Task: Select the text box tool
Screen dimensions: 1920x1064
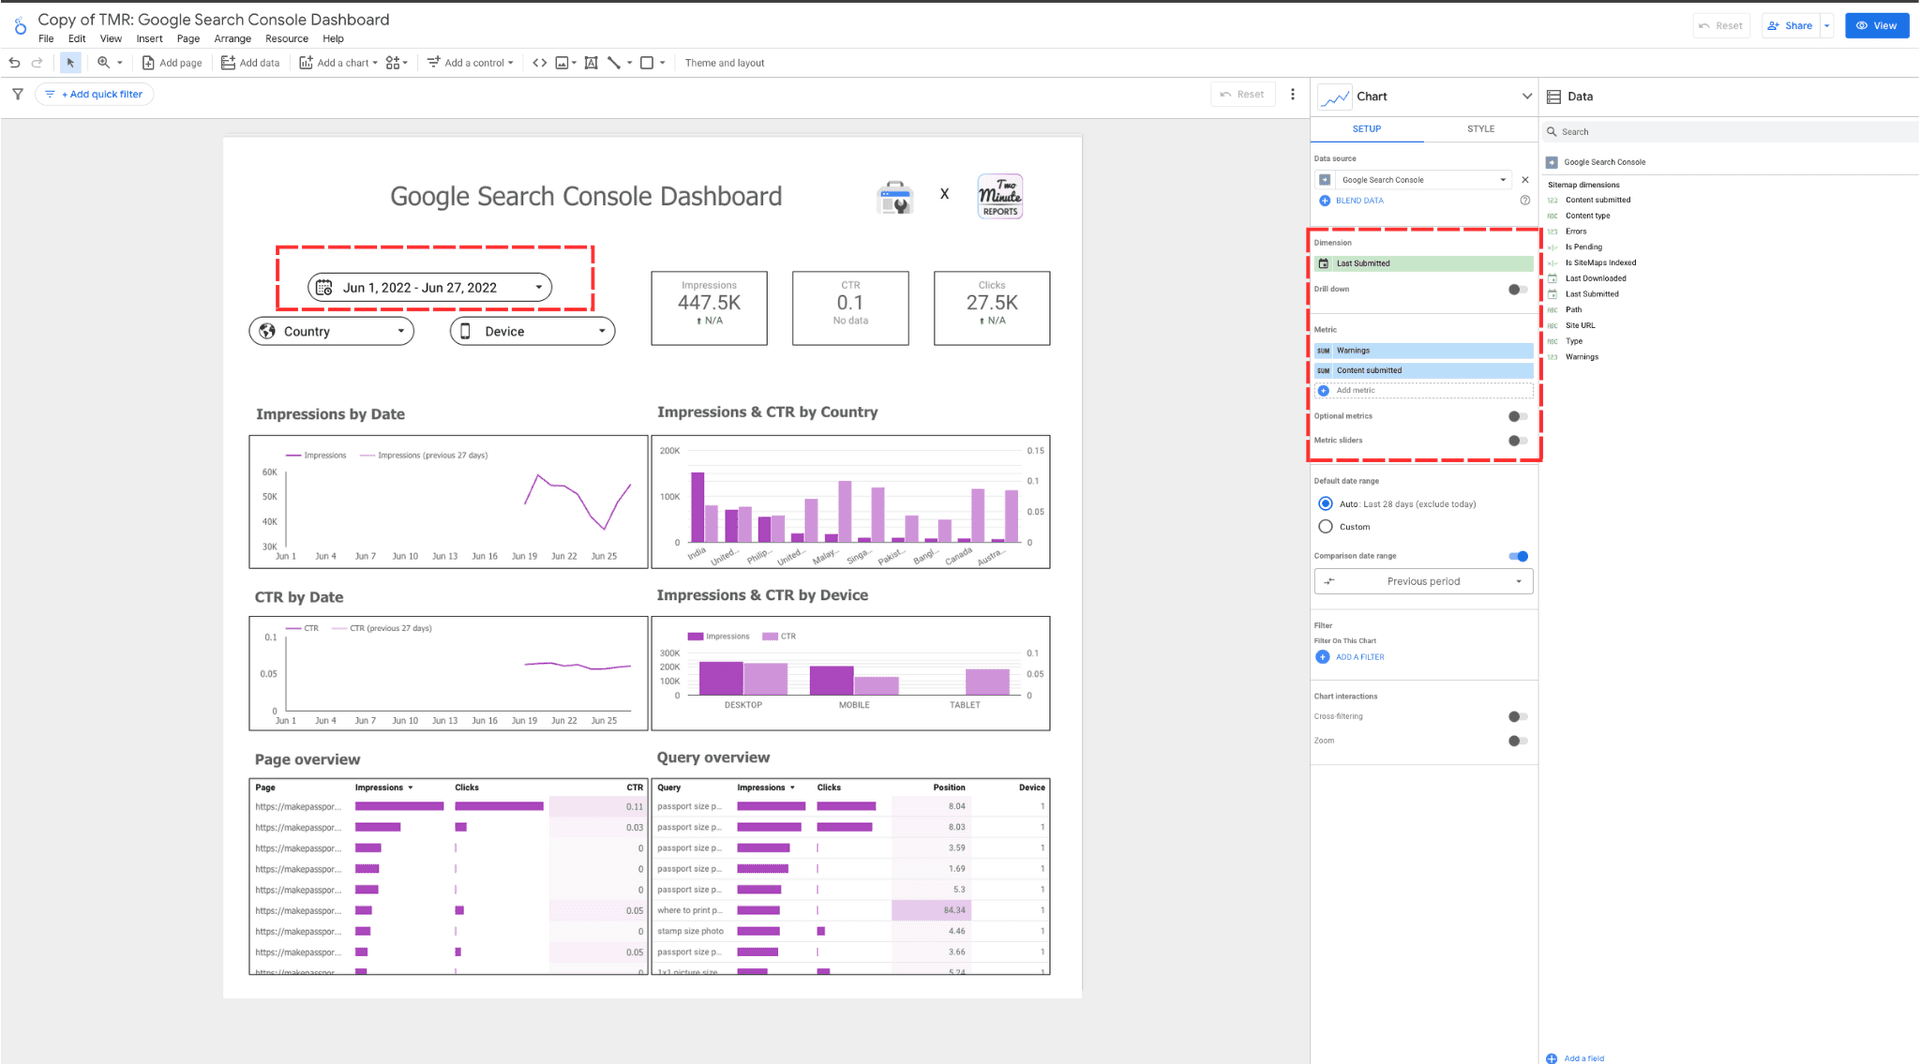Action: 591,63
